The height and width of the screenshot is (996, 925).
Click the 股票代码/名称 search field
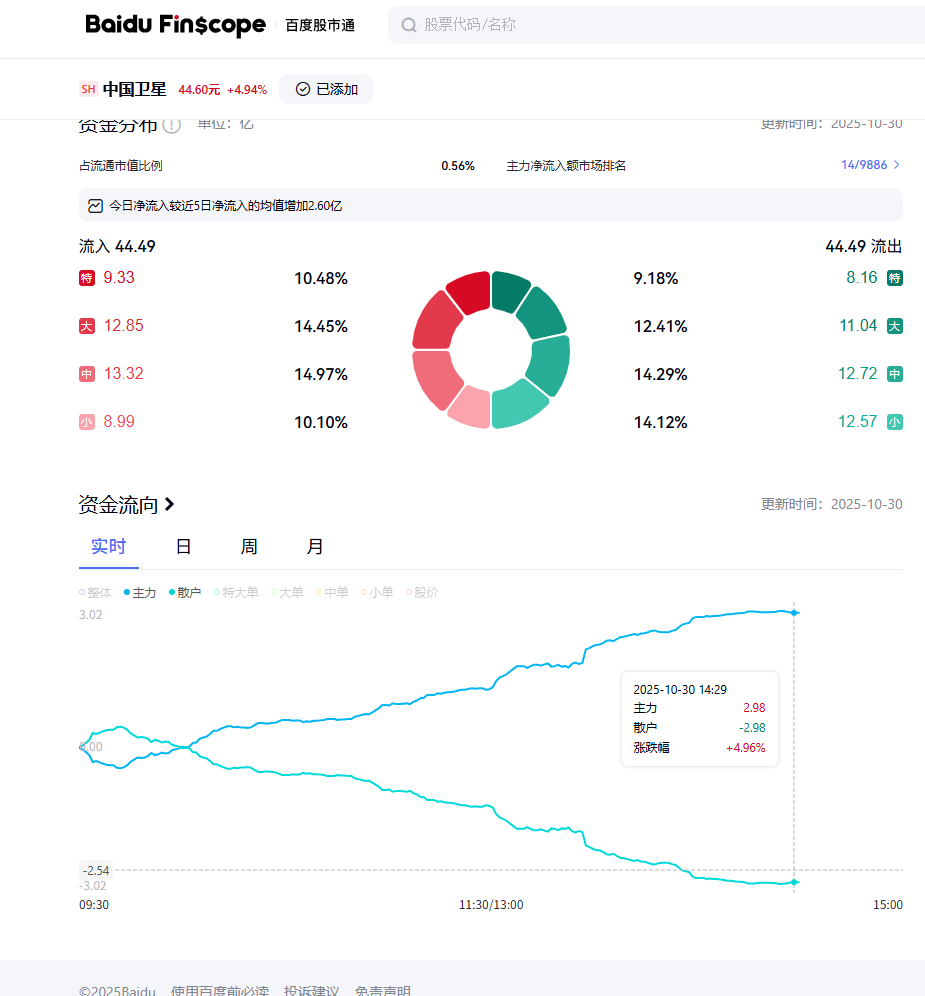click(656, 25)
